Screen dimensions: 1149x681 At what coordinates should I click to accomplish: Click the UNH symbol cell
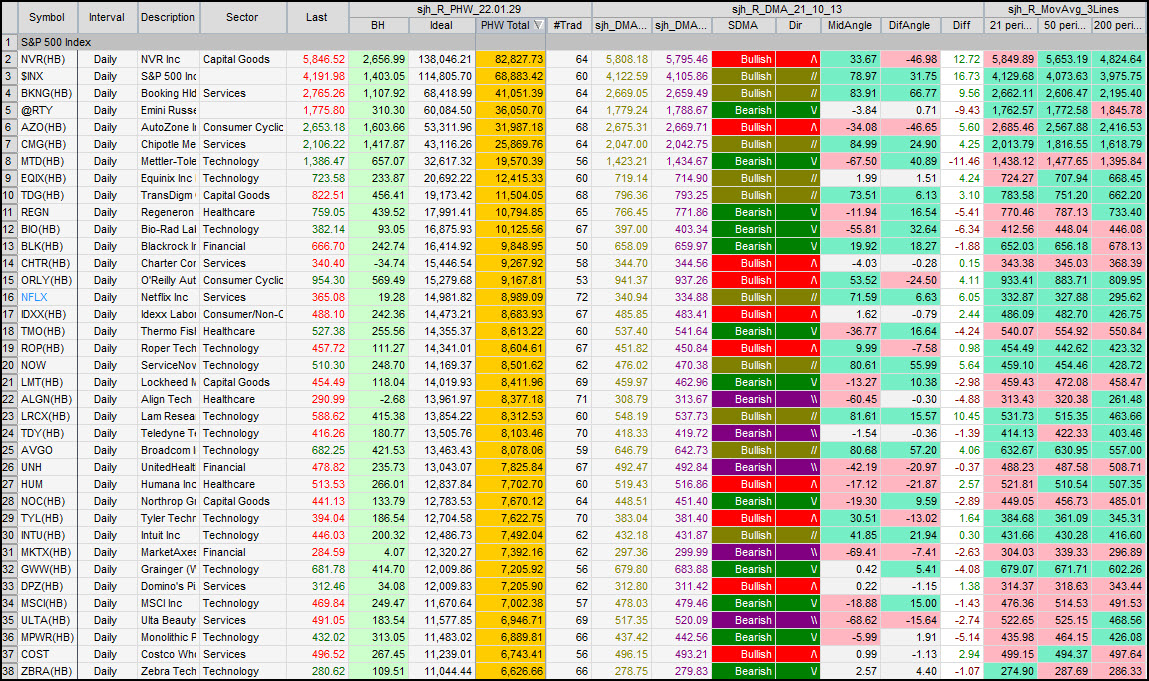coord(47,467)
